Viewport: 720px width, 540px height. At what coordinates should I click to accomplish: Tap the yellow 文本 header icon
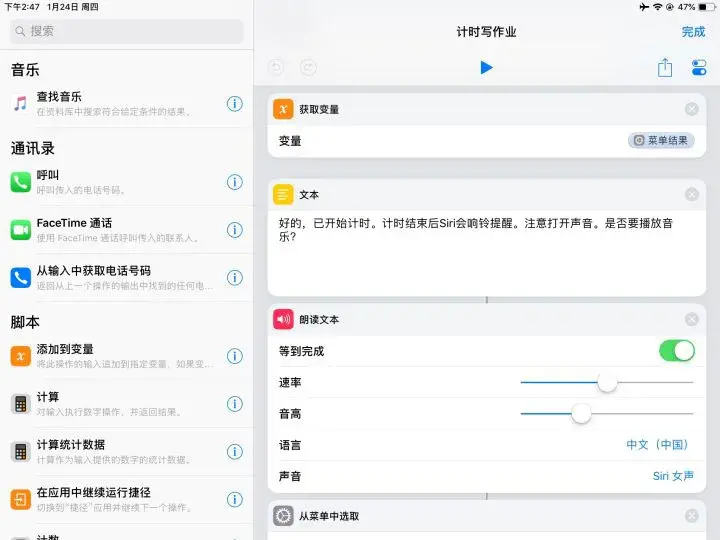283,195
